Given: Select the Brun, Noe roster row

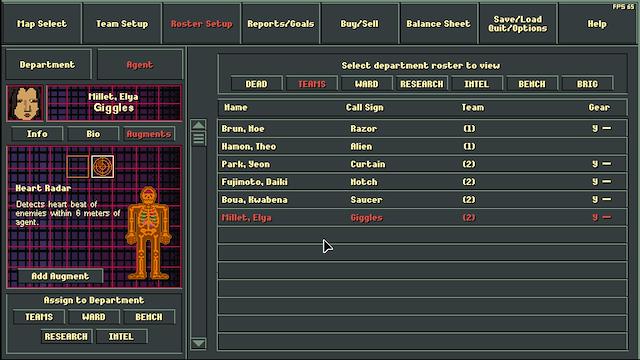Looking at the screenshot, I should pos(422,129).
